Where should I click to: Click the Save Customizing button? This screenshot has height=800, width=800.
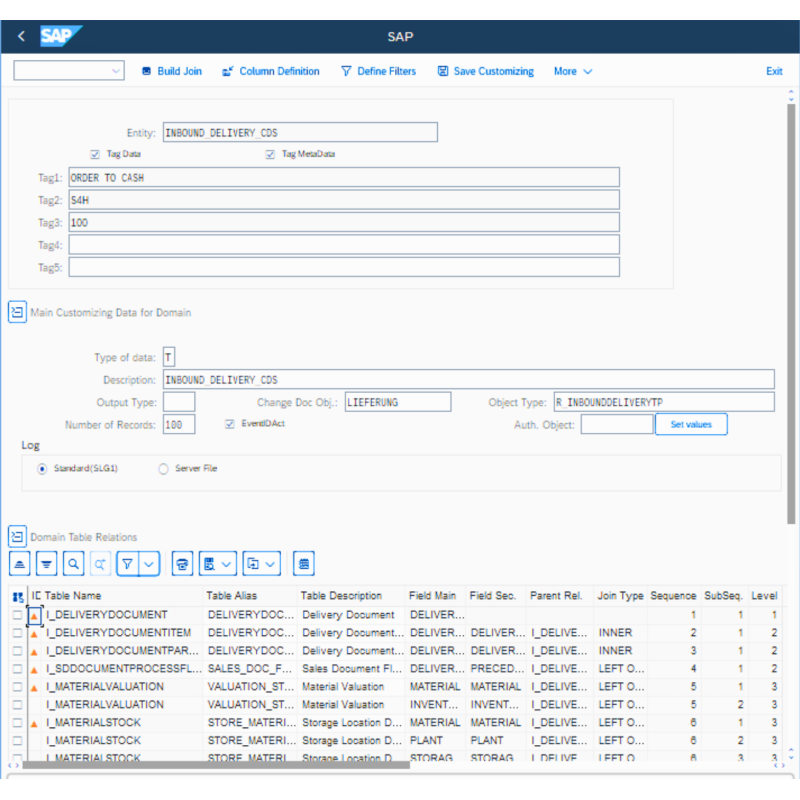tap(485, 71)
